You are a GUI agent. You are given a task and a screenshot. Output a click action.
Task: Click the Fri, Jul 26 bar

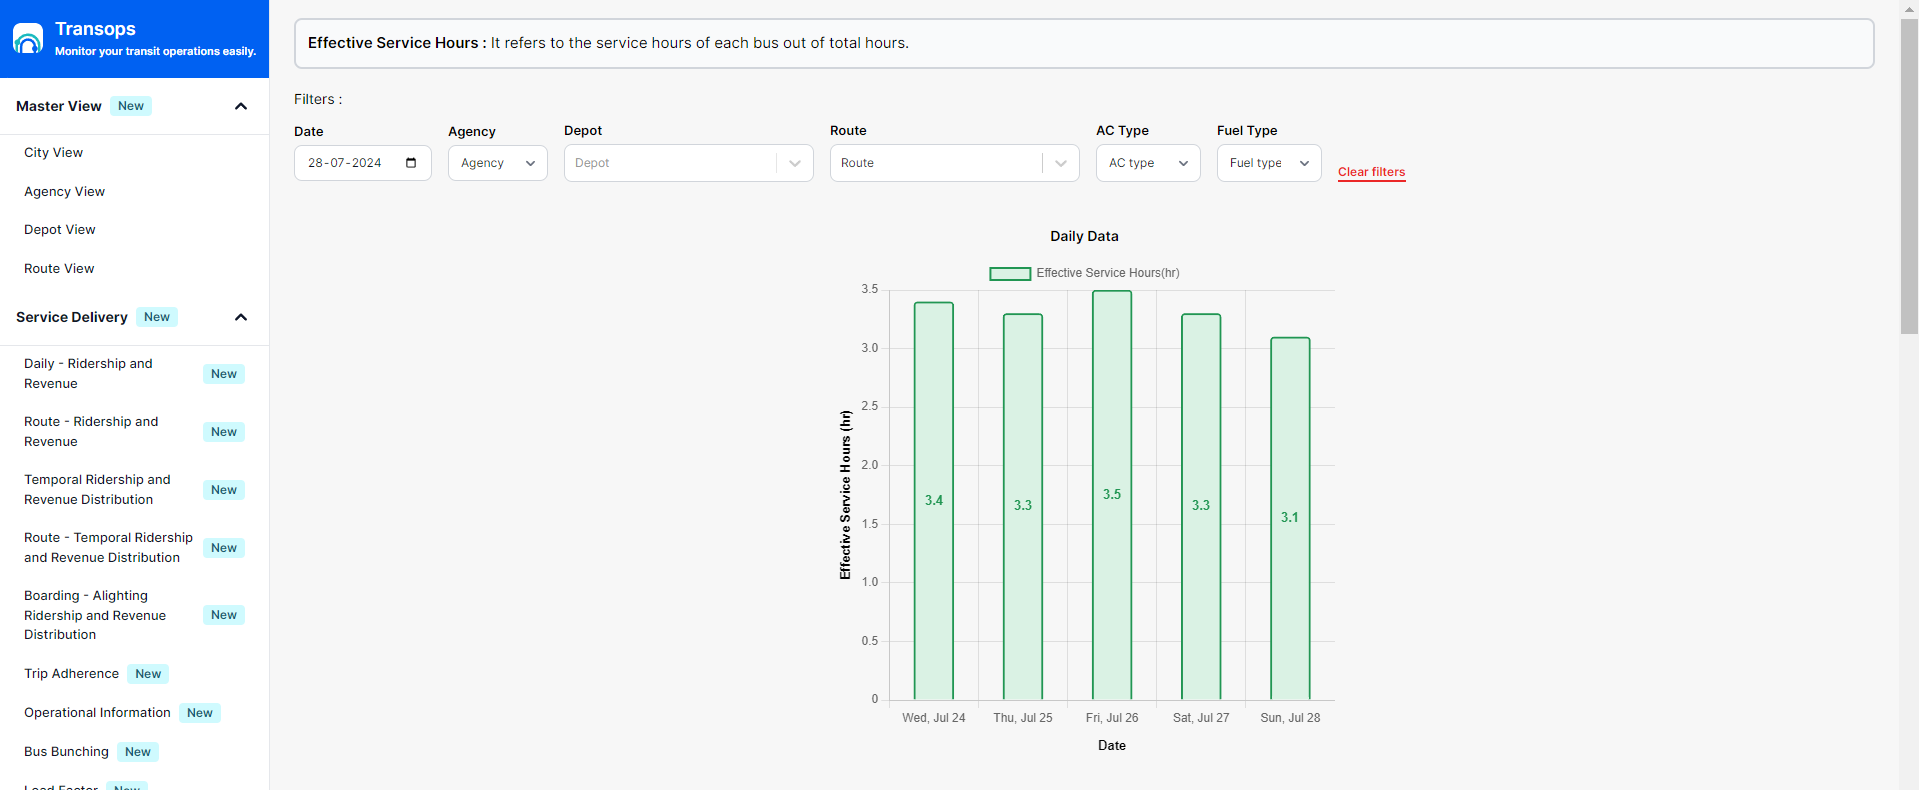[x=1112, y=495]
